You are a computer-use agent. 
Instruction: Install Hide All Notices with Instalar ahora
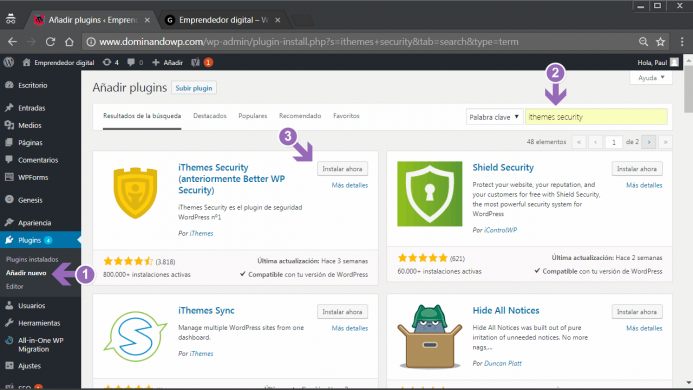tap(637, 312)
